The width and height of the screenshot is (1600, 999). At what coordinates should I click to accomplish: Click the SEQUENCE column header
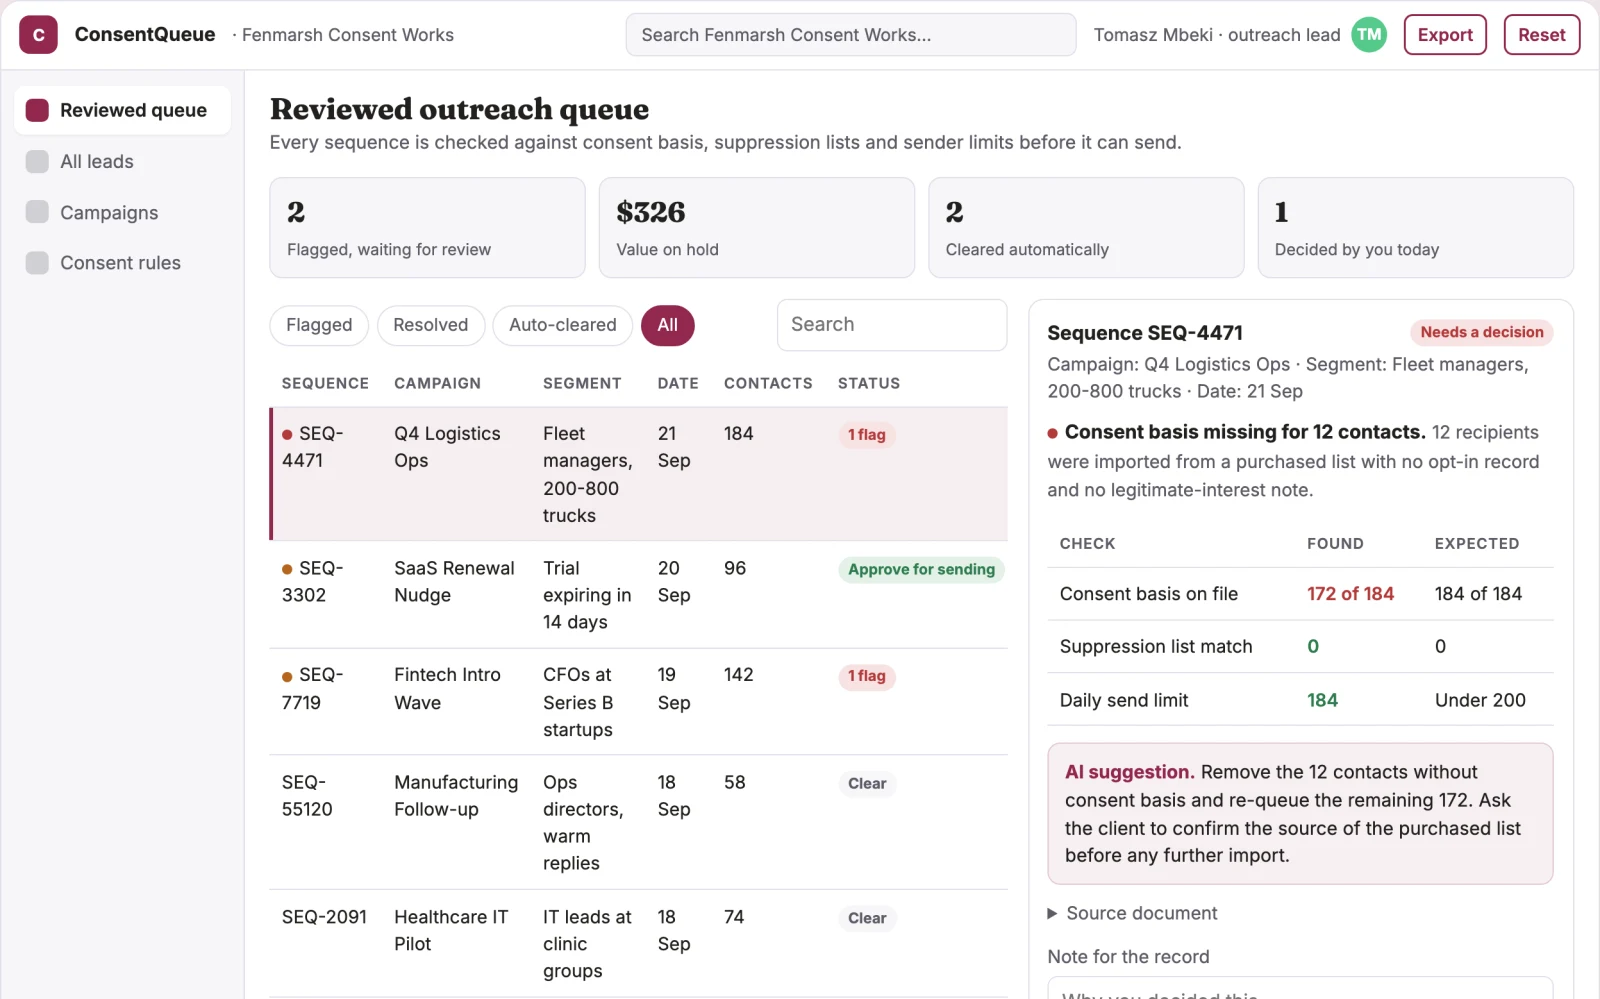325,384
